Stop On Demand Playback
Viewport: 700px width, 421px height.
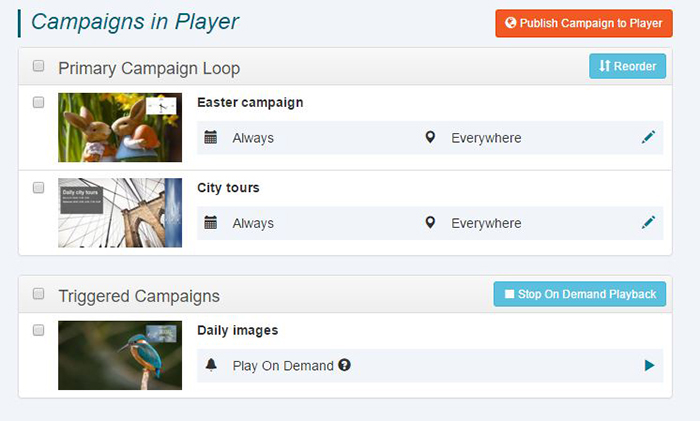pyautogui.click(x=579, y=294)
